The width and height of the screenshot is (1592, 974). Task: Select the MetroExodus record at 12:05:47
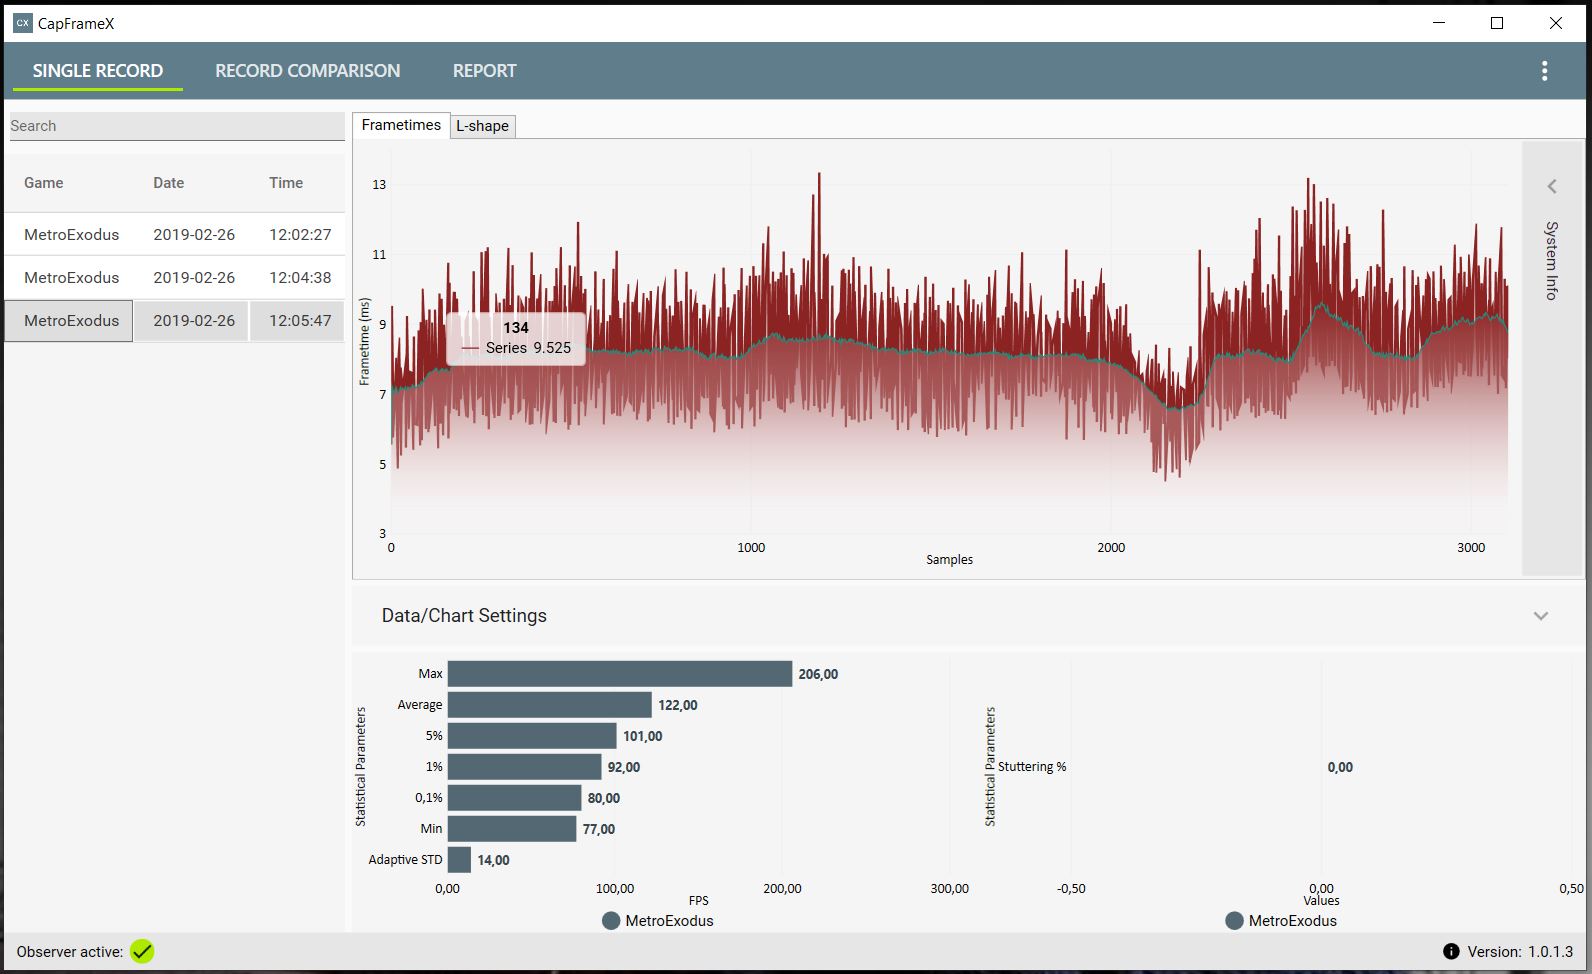[x=175, y=321]
